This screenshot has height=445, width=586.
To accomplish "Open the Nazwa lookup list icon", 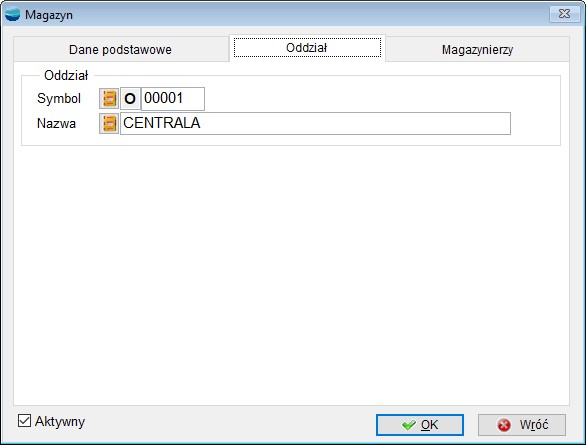I will tap(109, 123).
